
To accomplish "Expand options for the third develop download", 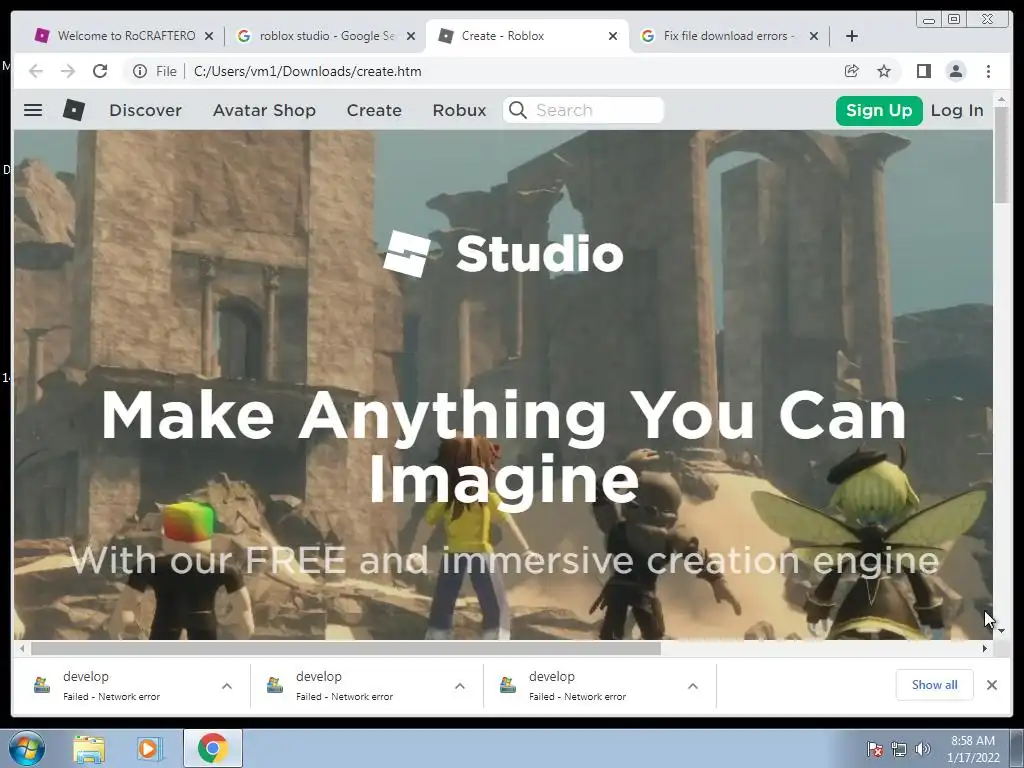I will 693,686.
